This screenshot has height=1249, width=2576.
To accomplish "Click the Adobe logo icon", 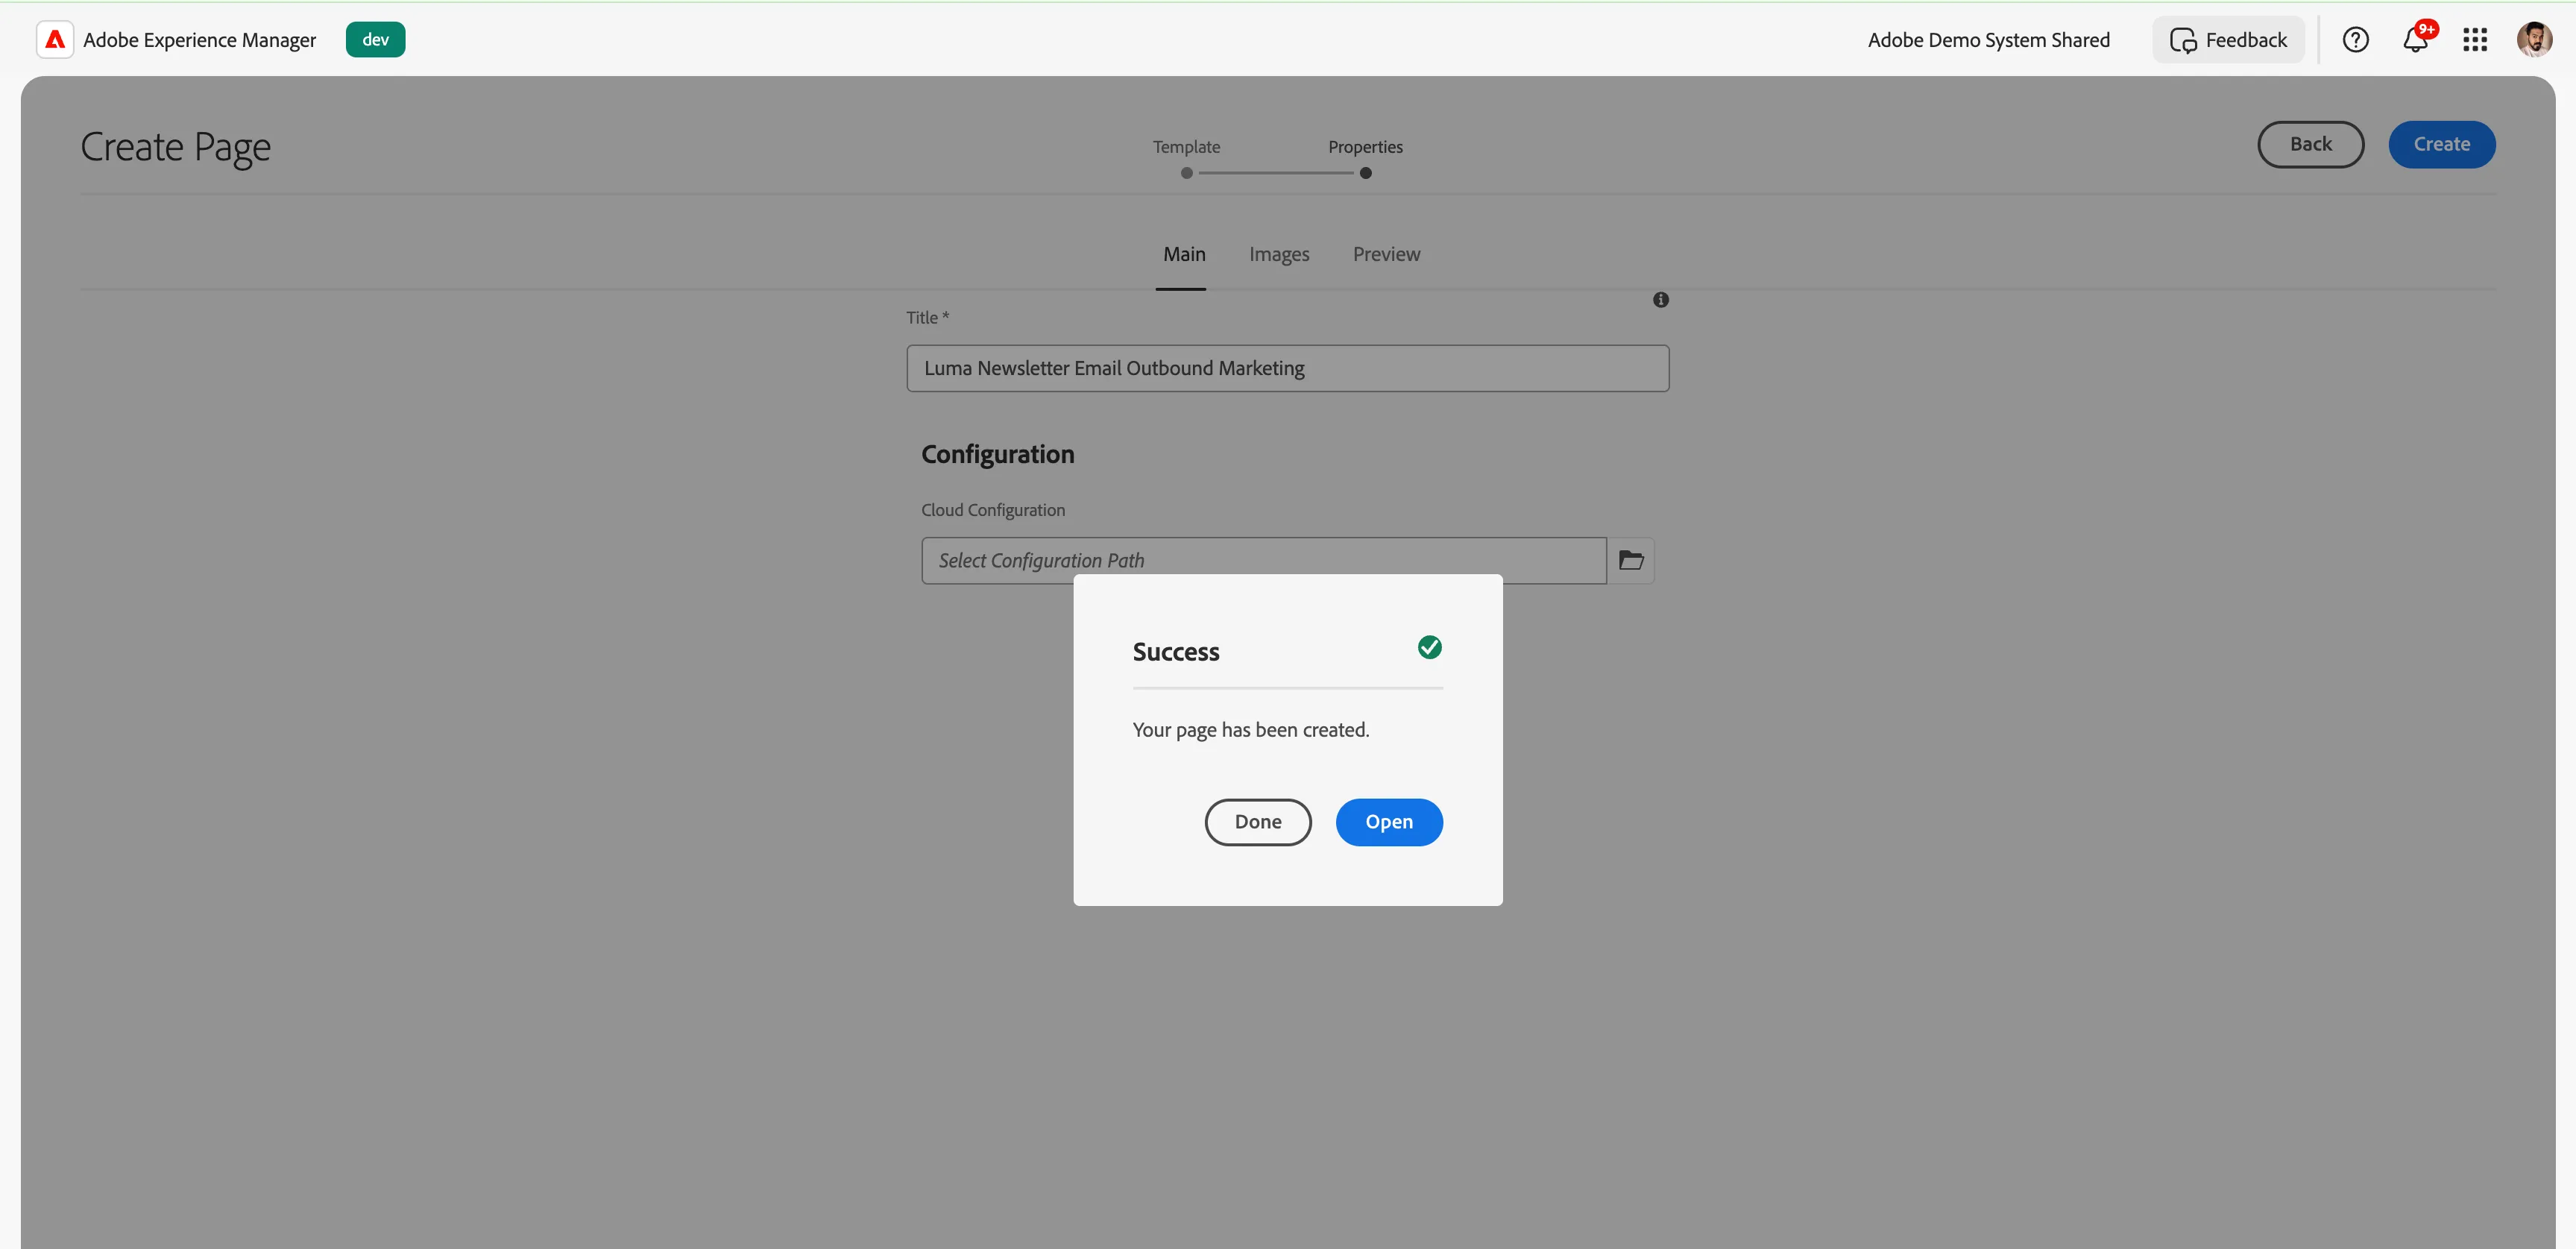I will 55,40.
